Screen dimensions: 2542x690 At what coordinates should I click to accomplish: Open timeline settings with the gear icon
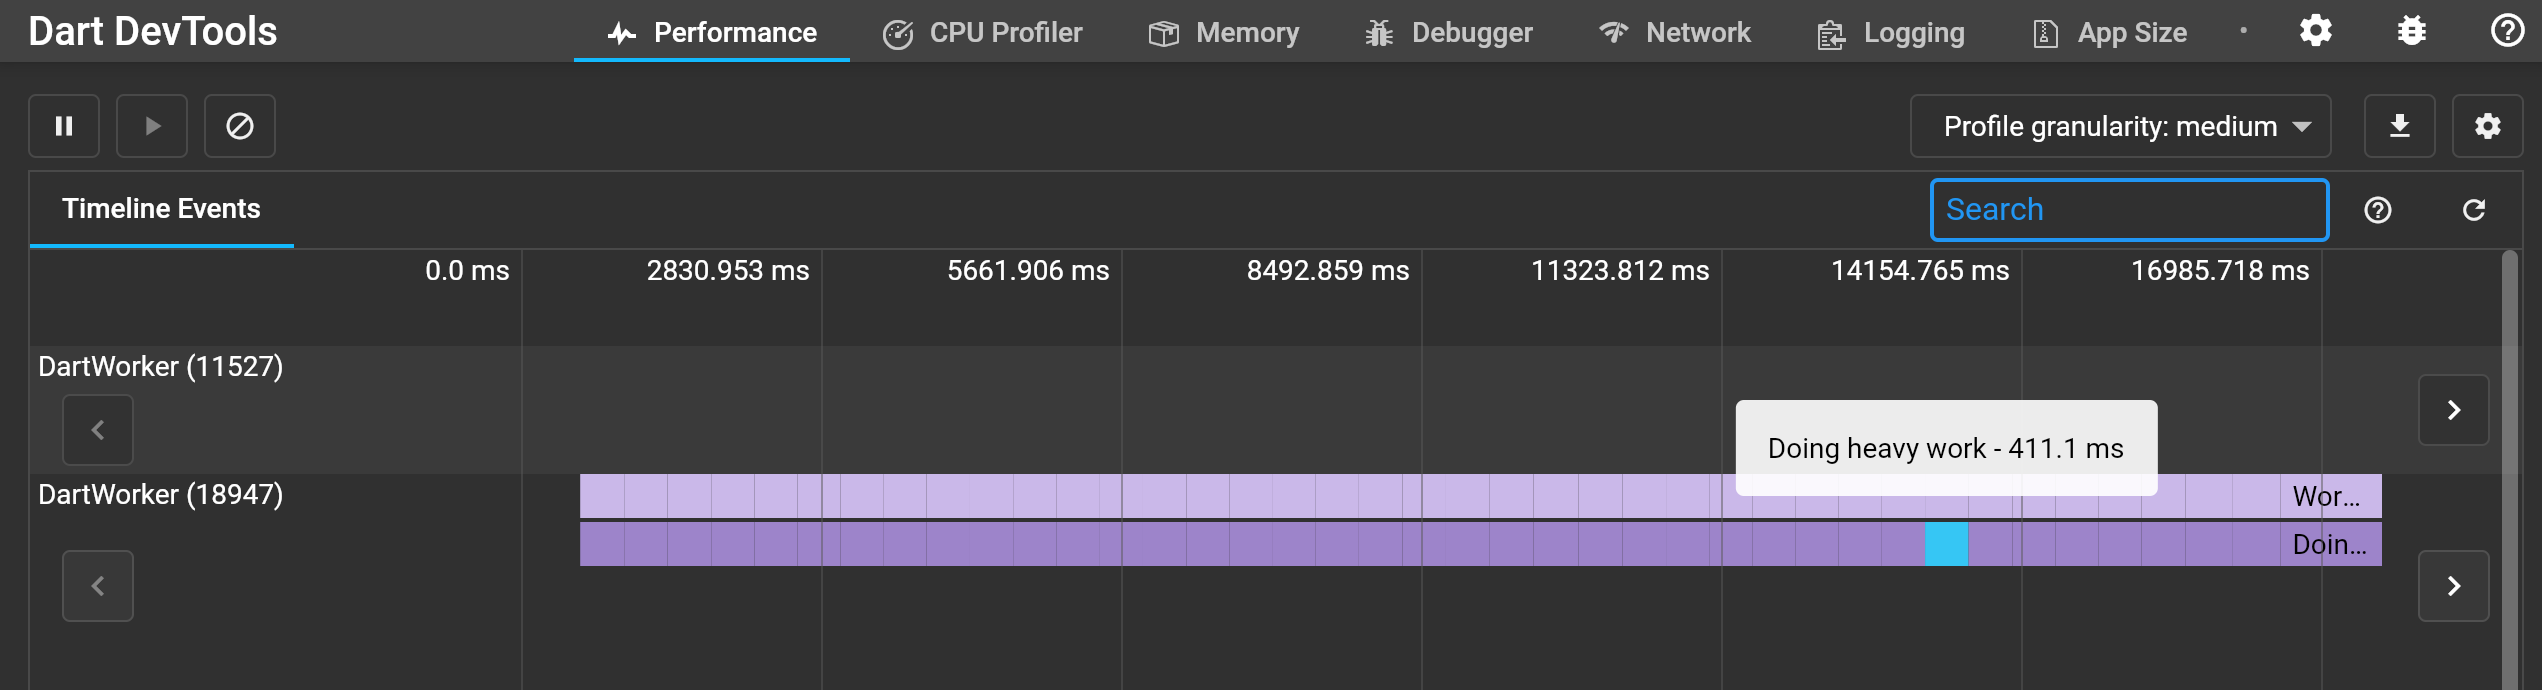tap(2488, 126)
